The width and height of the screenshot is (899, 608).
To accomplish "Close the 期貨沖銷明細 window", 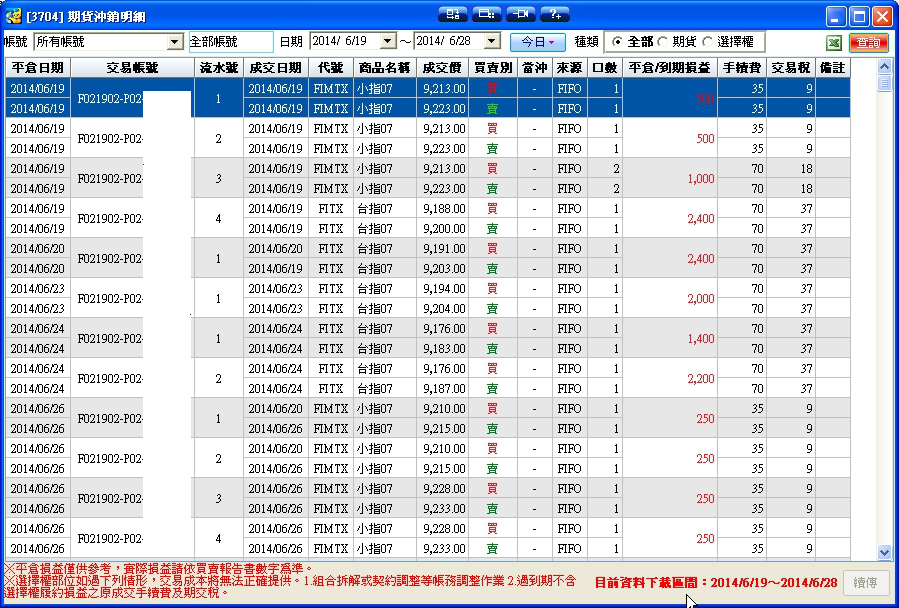I will 882,17.
